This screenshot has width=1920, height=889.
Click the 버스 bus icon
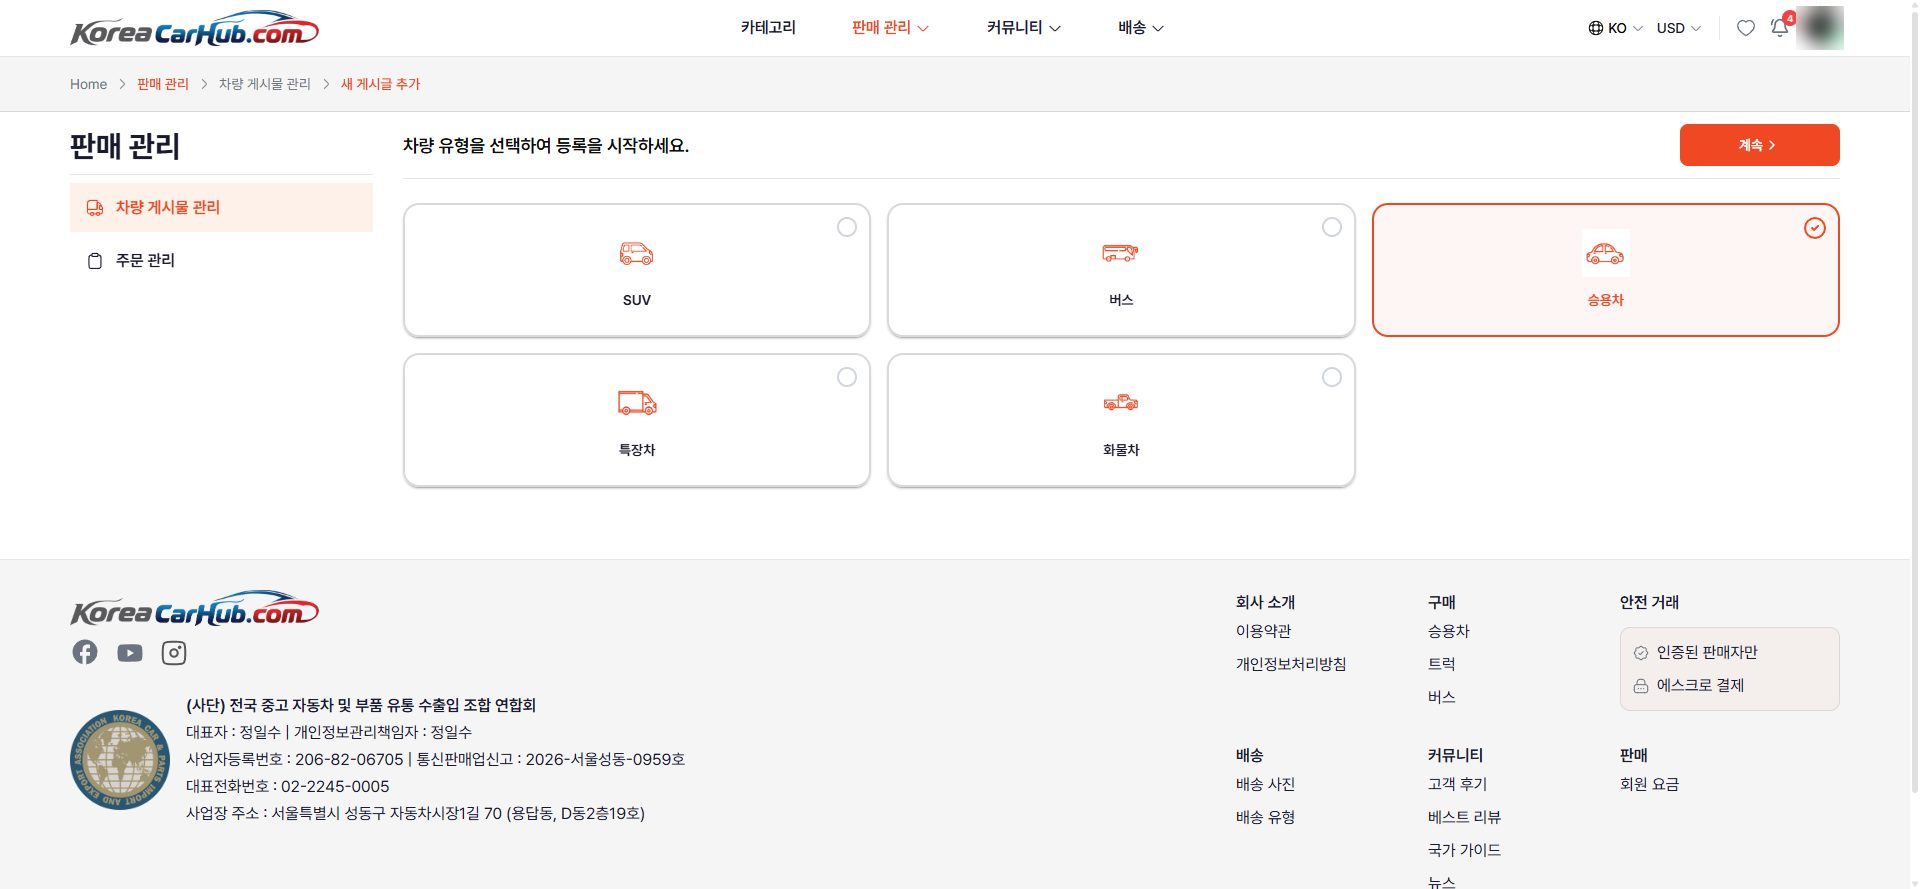[1120, 253]
